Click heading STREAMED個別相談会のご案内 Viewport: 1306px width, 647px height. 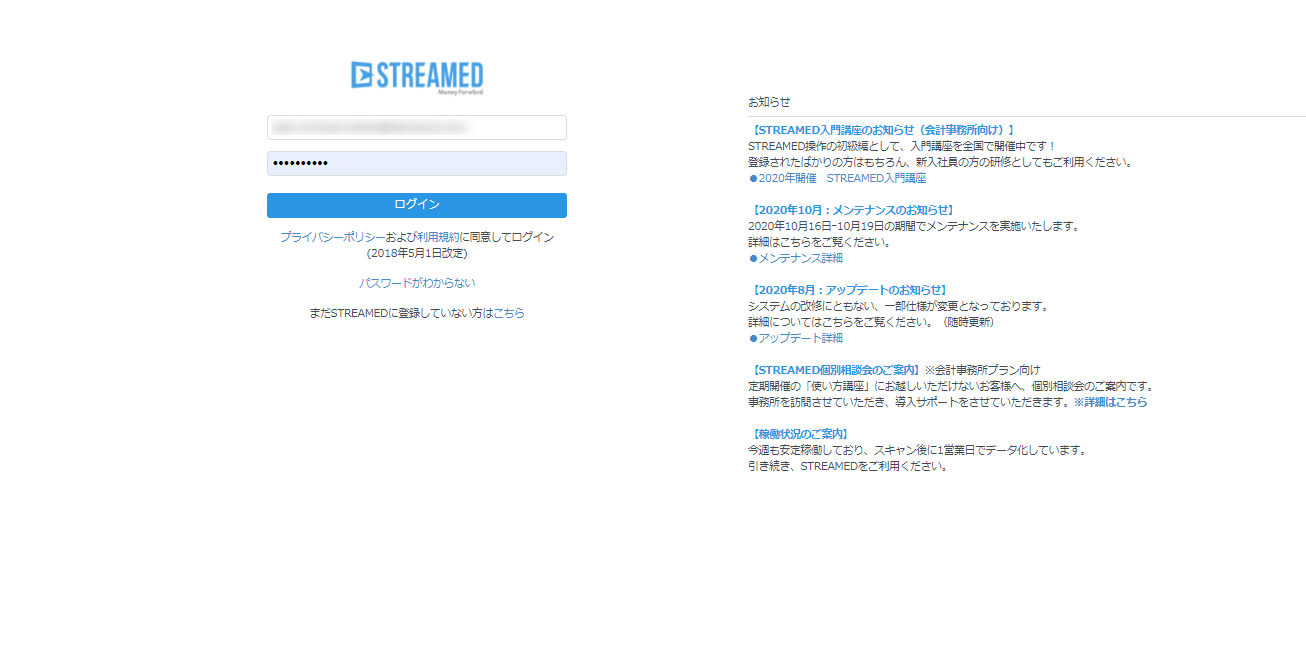point(835,370)
